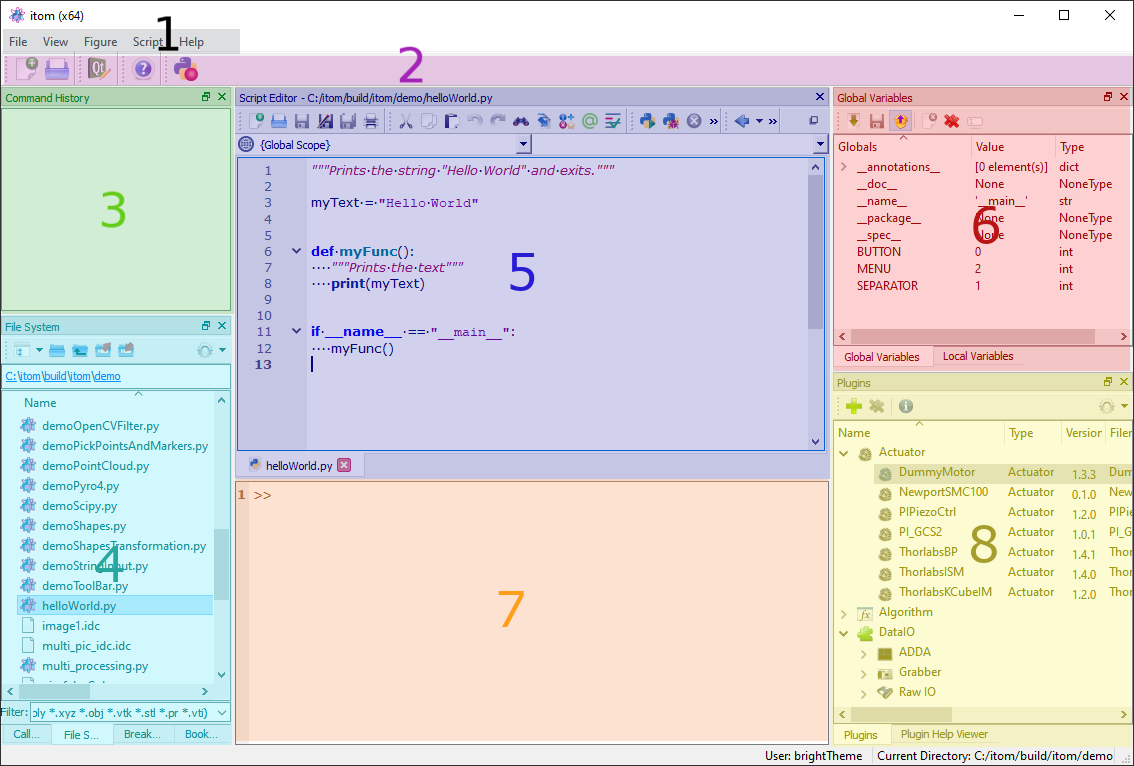Switch to the Book... tab
This screenshot has height=766, width=1134.
(202, 734)
